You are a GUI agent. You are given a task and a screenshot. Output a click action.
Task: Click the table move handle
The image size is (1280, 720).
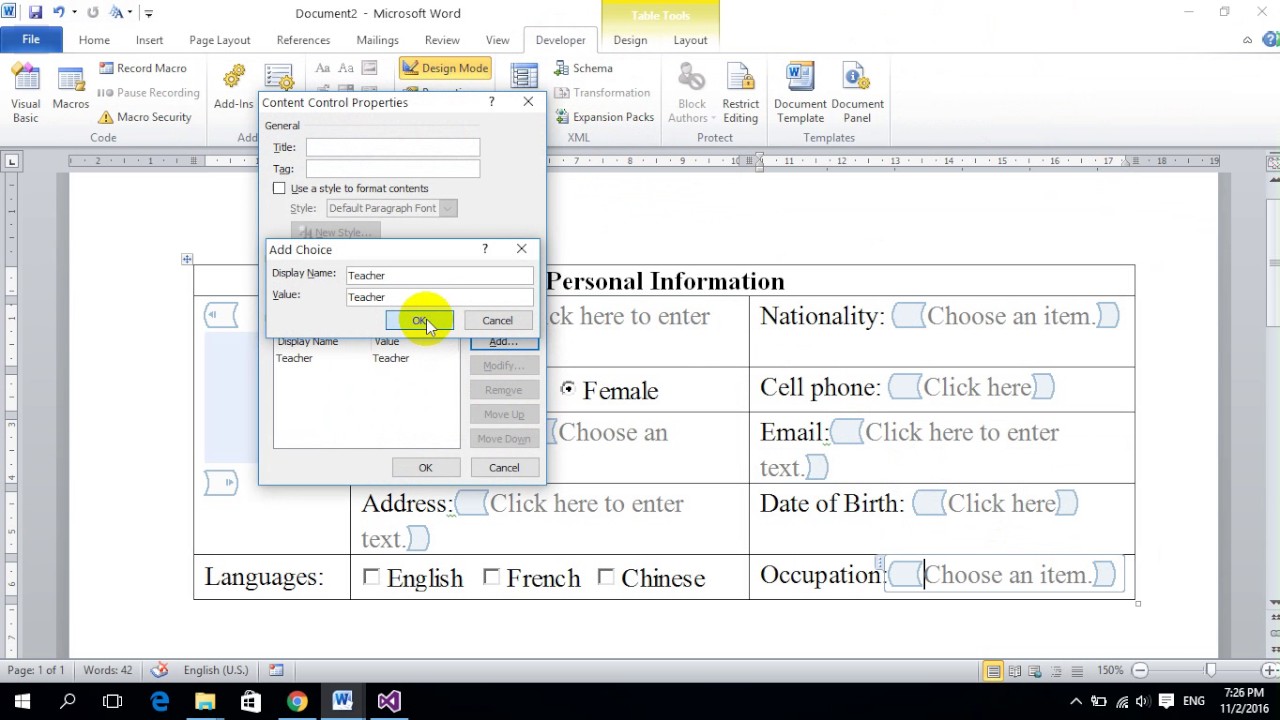[x=187, y=259]
